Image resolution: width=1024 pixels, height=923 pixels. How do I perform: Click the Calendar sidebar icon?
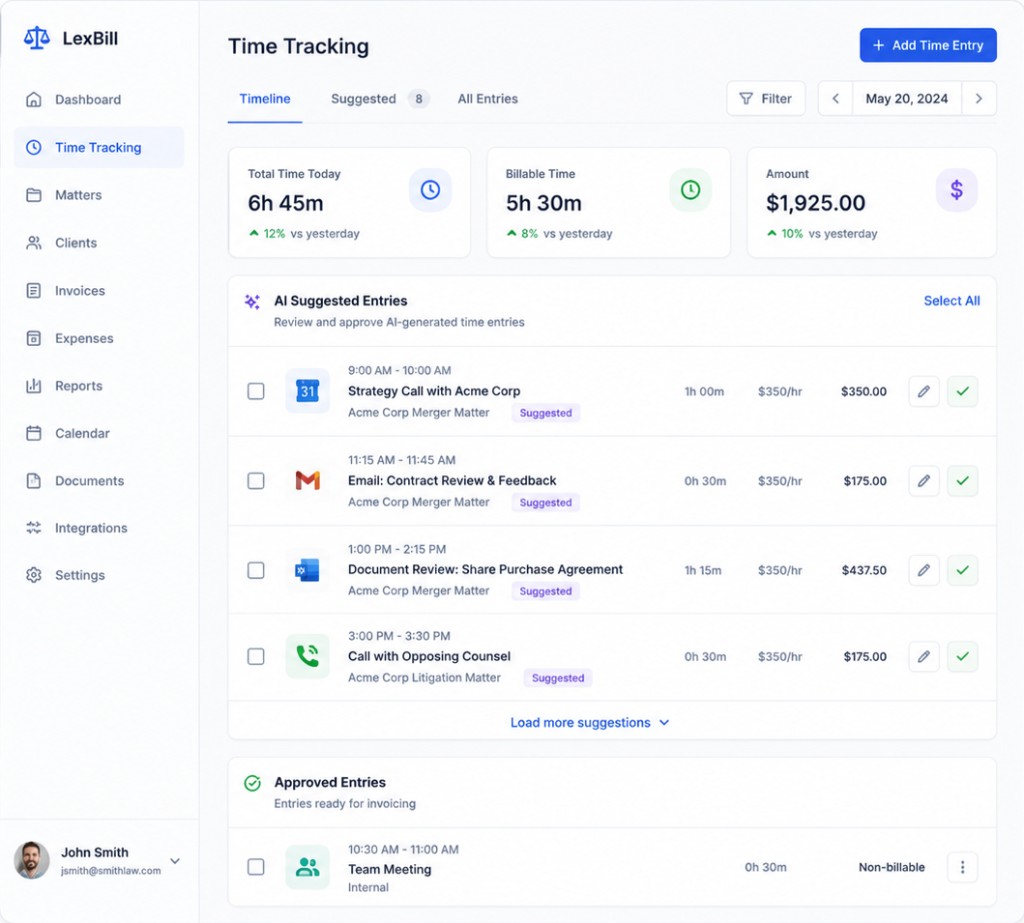tap(33, 433)
